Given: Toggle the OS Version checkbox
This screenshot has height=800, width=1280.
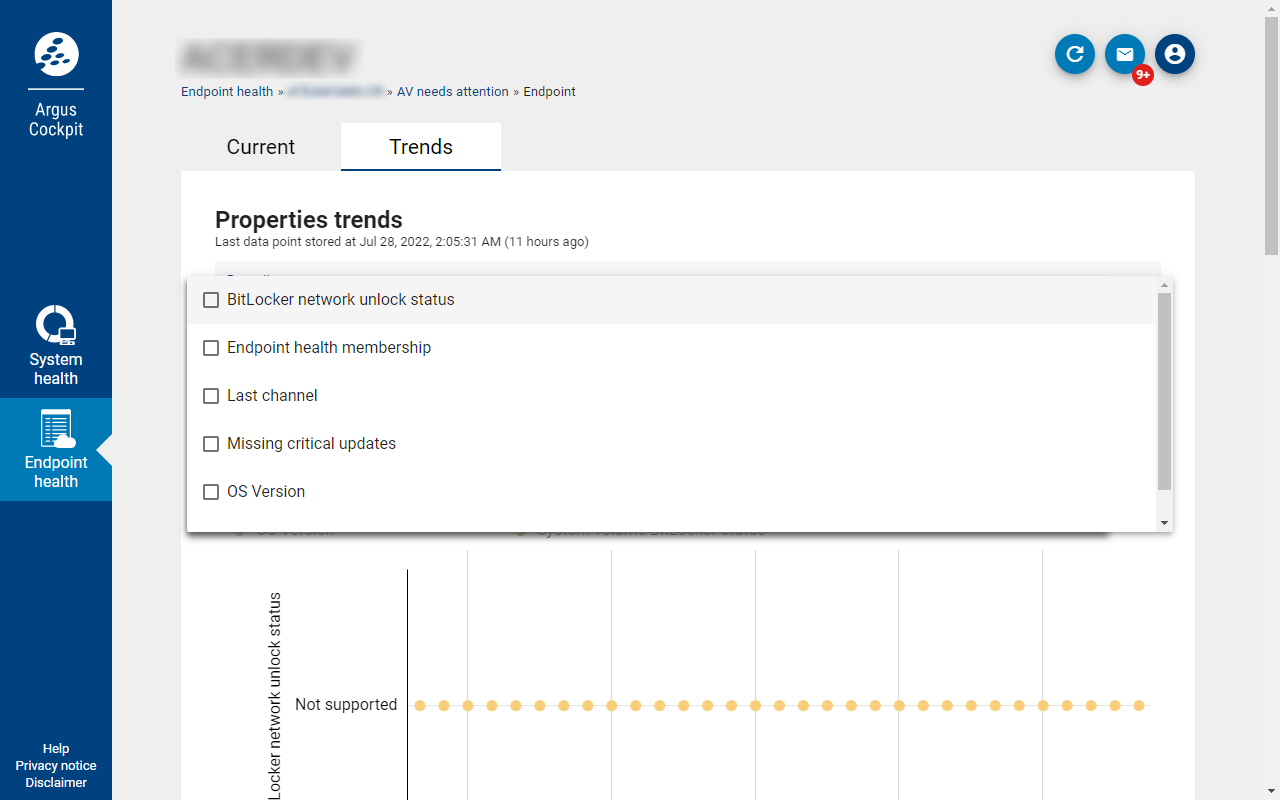Looking at the screenshot, I should point(211,492).
